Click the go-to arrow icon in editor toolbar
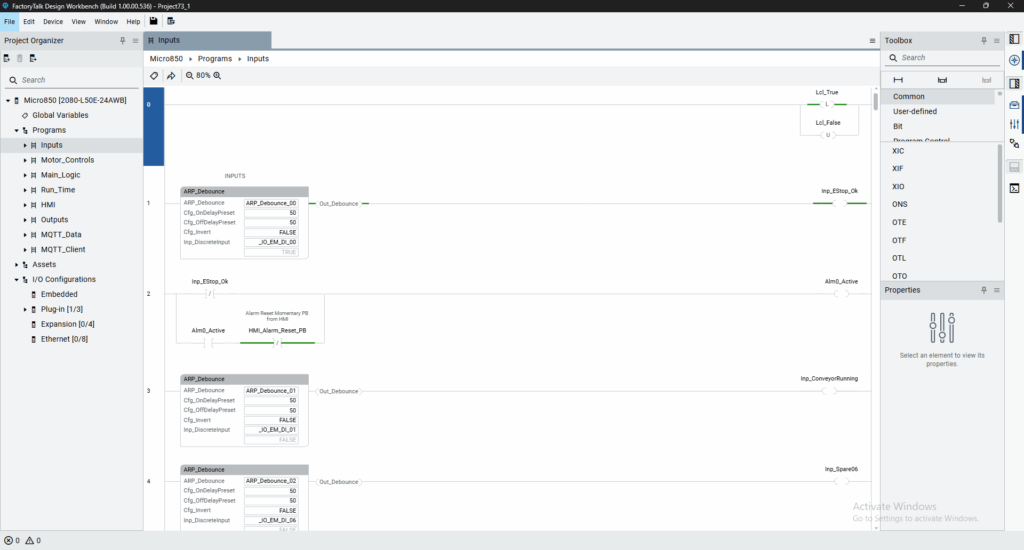1024x550 pixels. 171,76
